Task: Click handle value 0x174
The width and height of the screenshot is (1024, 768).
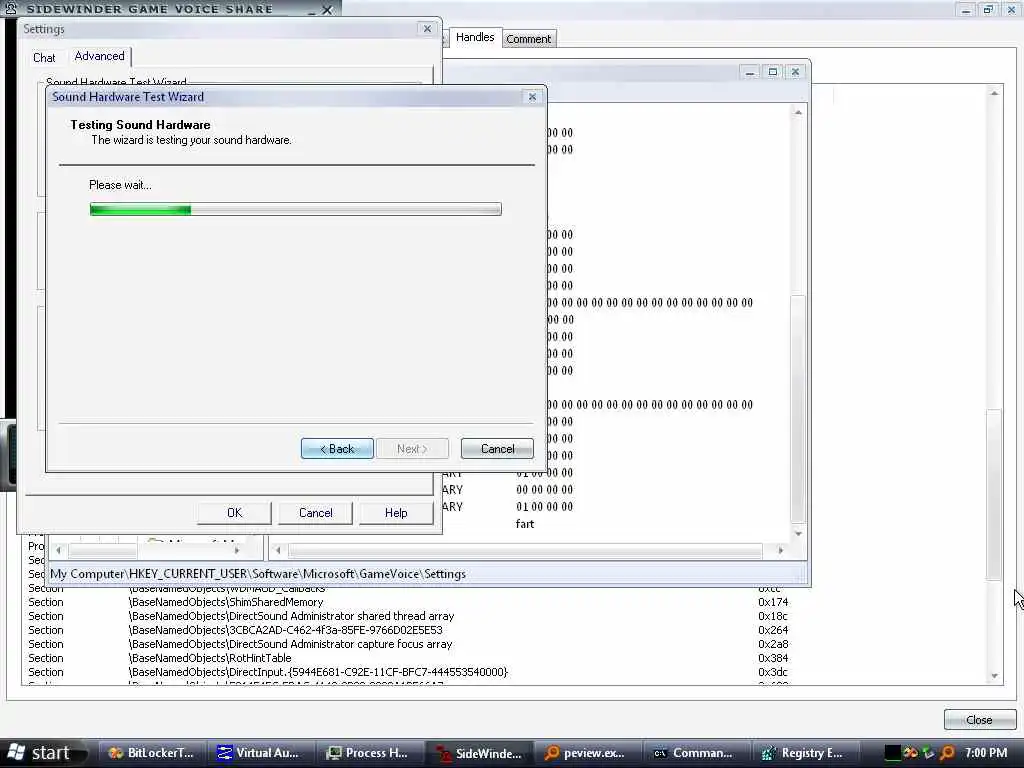Action: pos(773,602)
